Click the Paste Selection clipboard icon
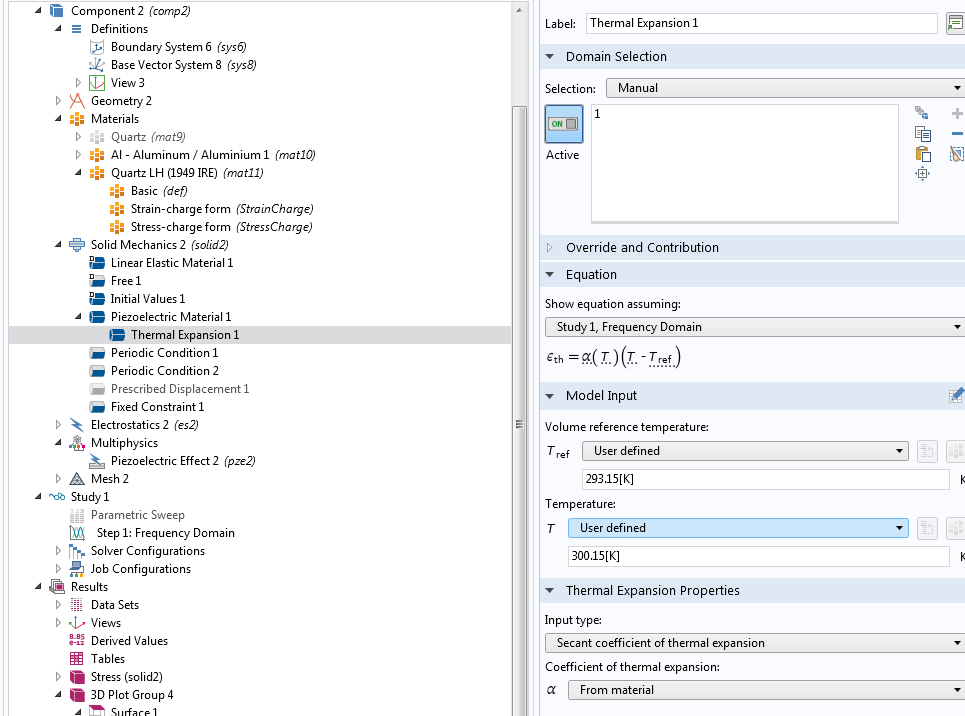965x716 pixels. click(x=923, y=154)
